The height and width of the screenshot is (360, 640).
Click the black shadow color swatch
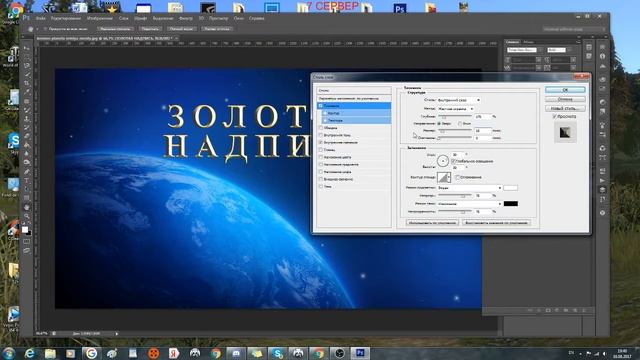pyautogui.click(x=511, y=203)
